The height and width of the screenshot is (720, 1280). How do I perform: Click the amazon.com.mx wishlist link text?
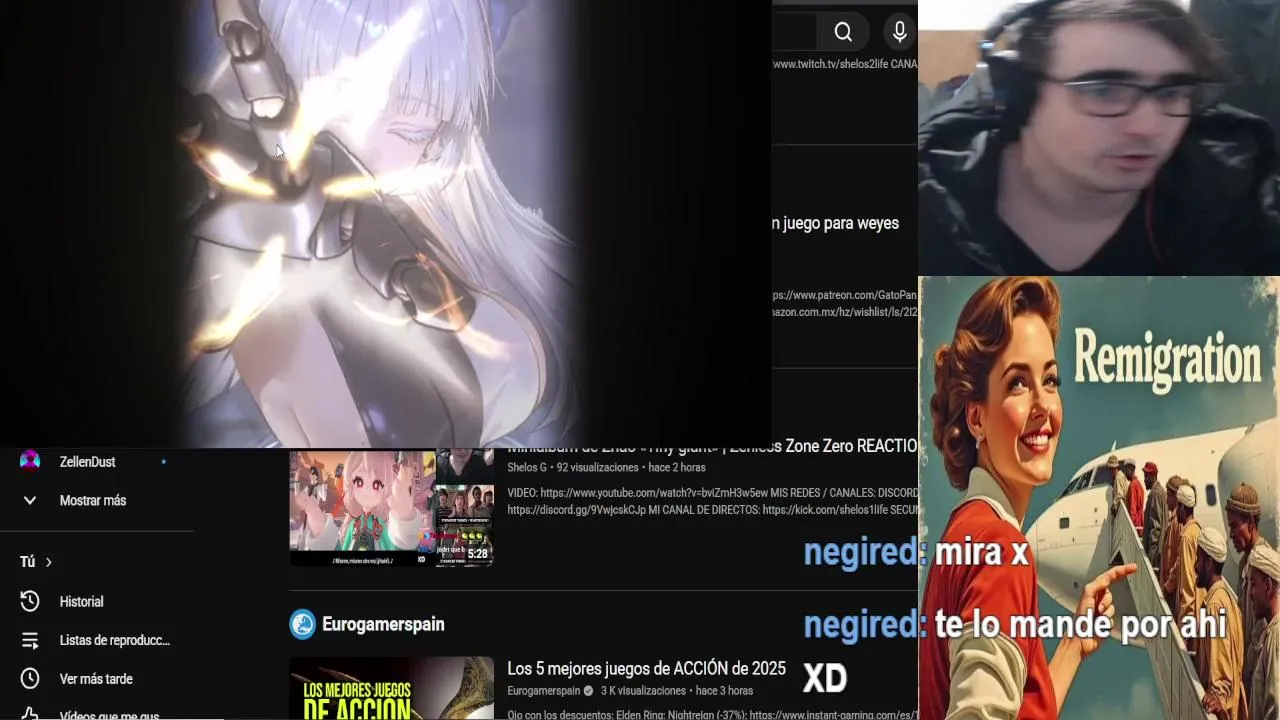click(x=845, y=312)
